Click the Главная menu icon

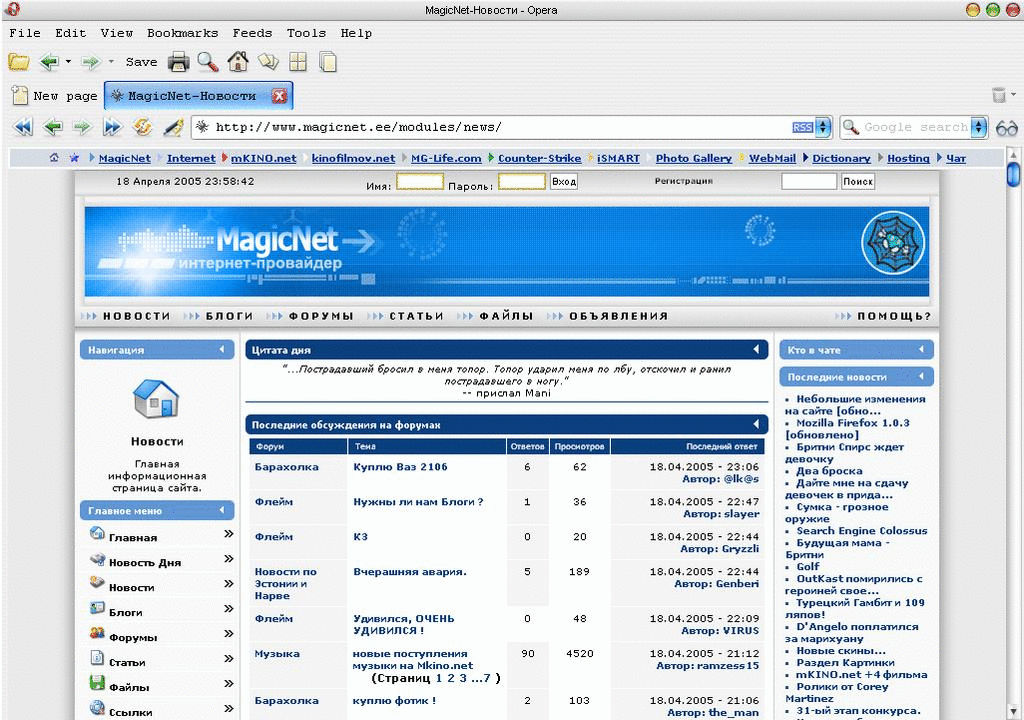pos(97,534)
